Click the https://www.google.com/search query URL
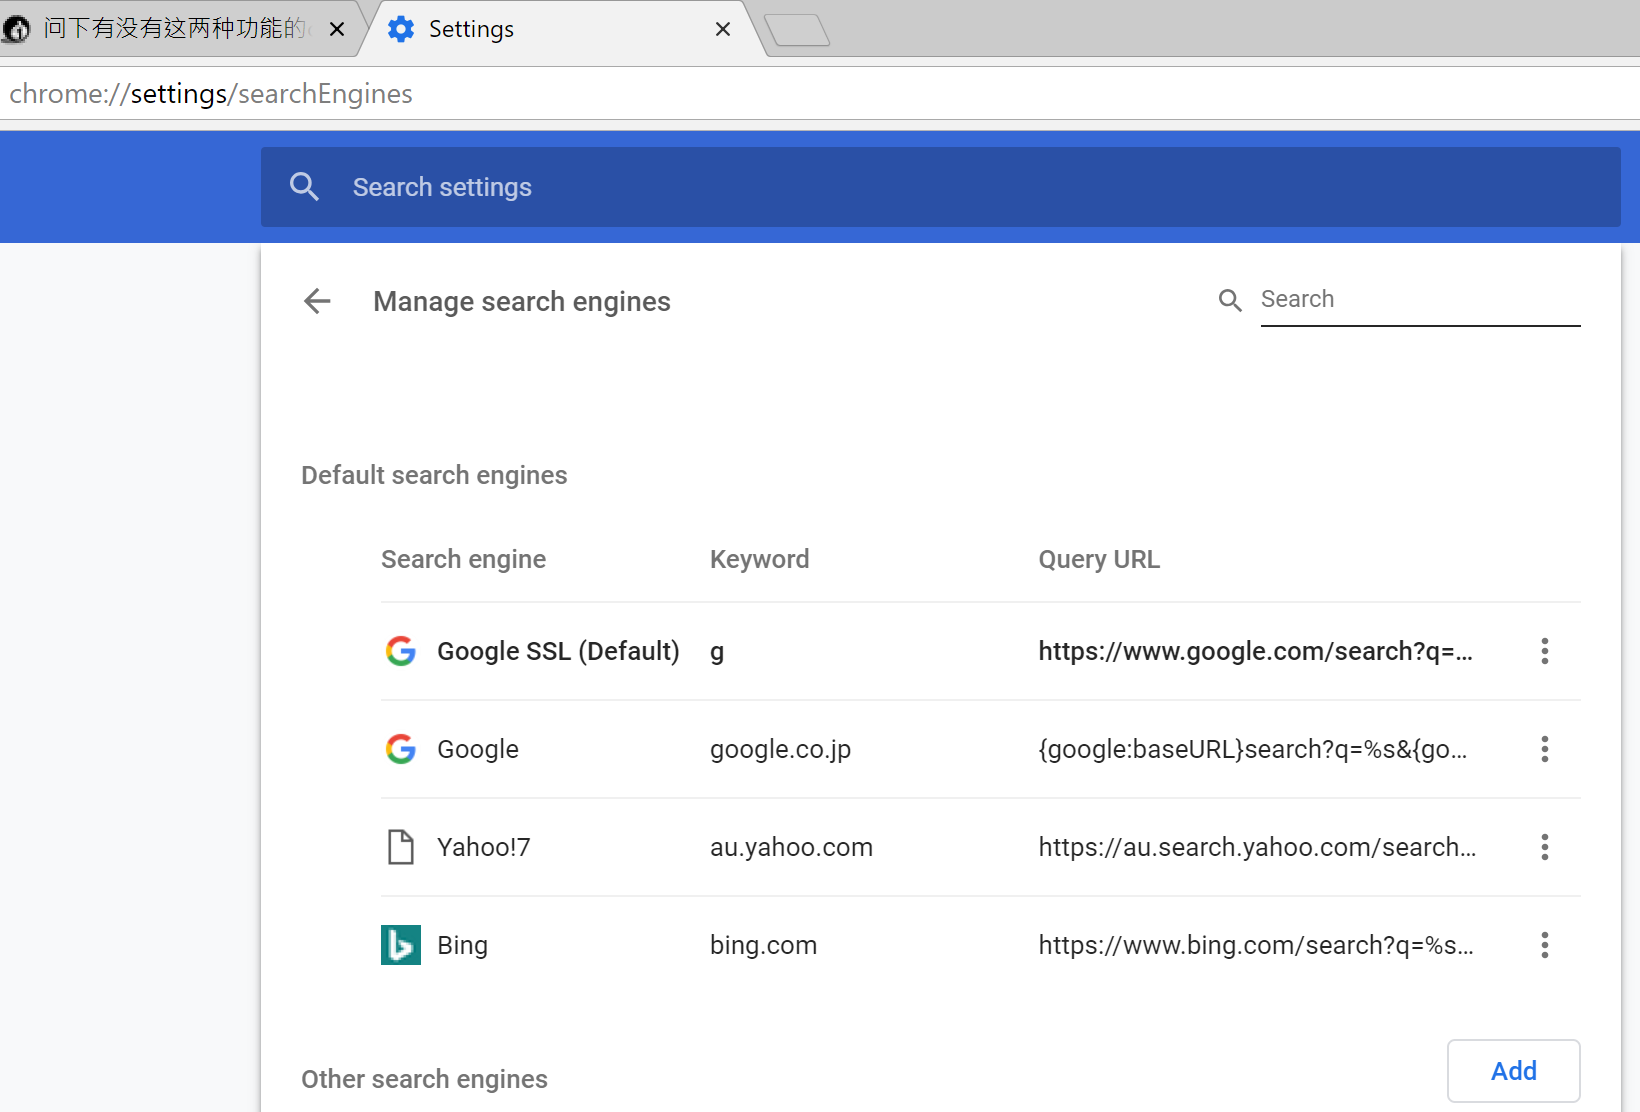1640x1112 pixels. click(1256, 651)
